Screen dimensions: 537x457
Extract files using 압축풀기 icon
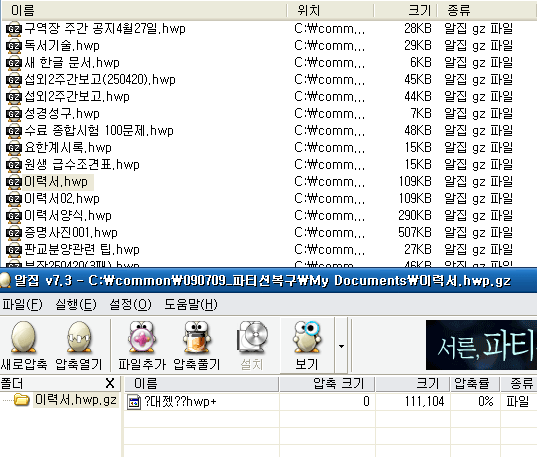[197, 337]
